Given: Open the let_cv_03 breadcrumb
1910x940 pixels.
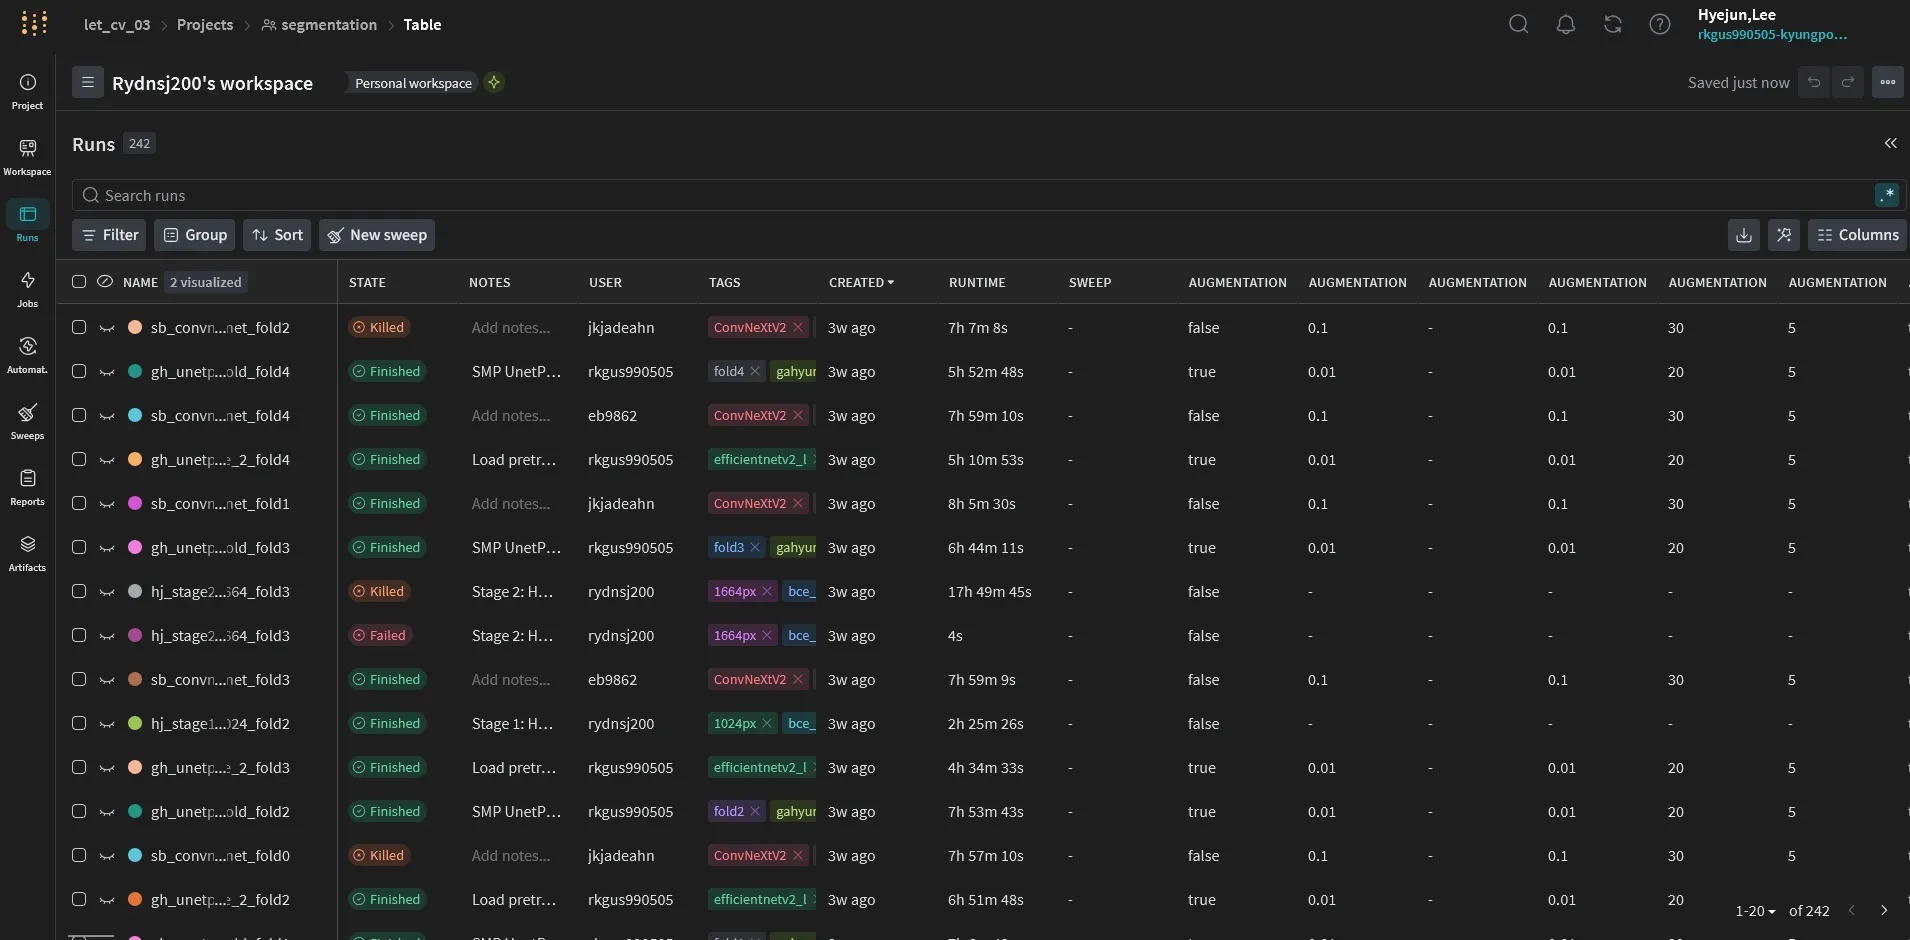Looking at the screenshot, I should click(x=117, y=24).
